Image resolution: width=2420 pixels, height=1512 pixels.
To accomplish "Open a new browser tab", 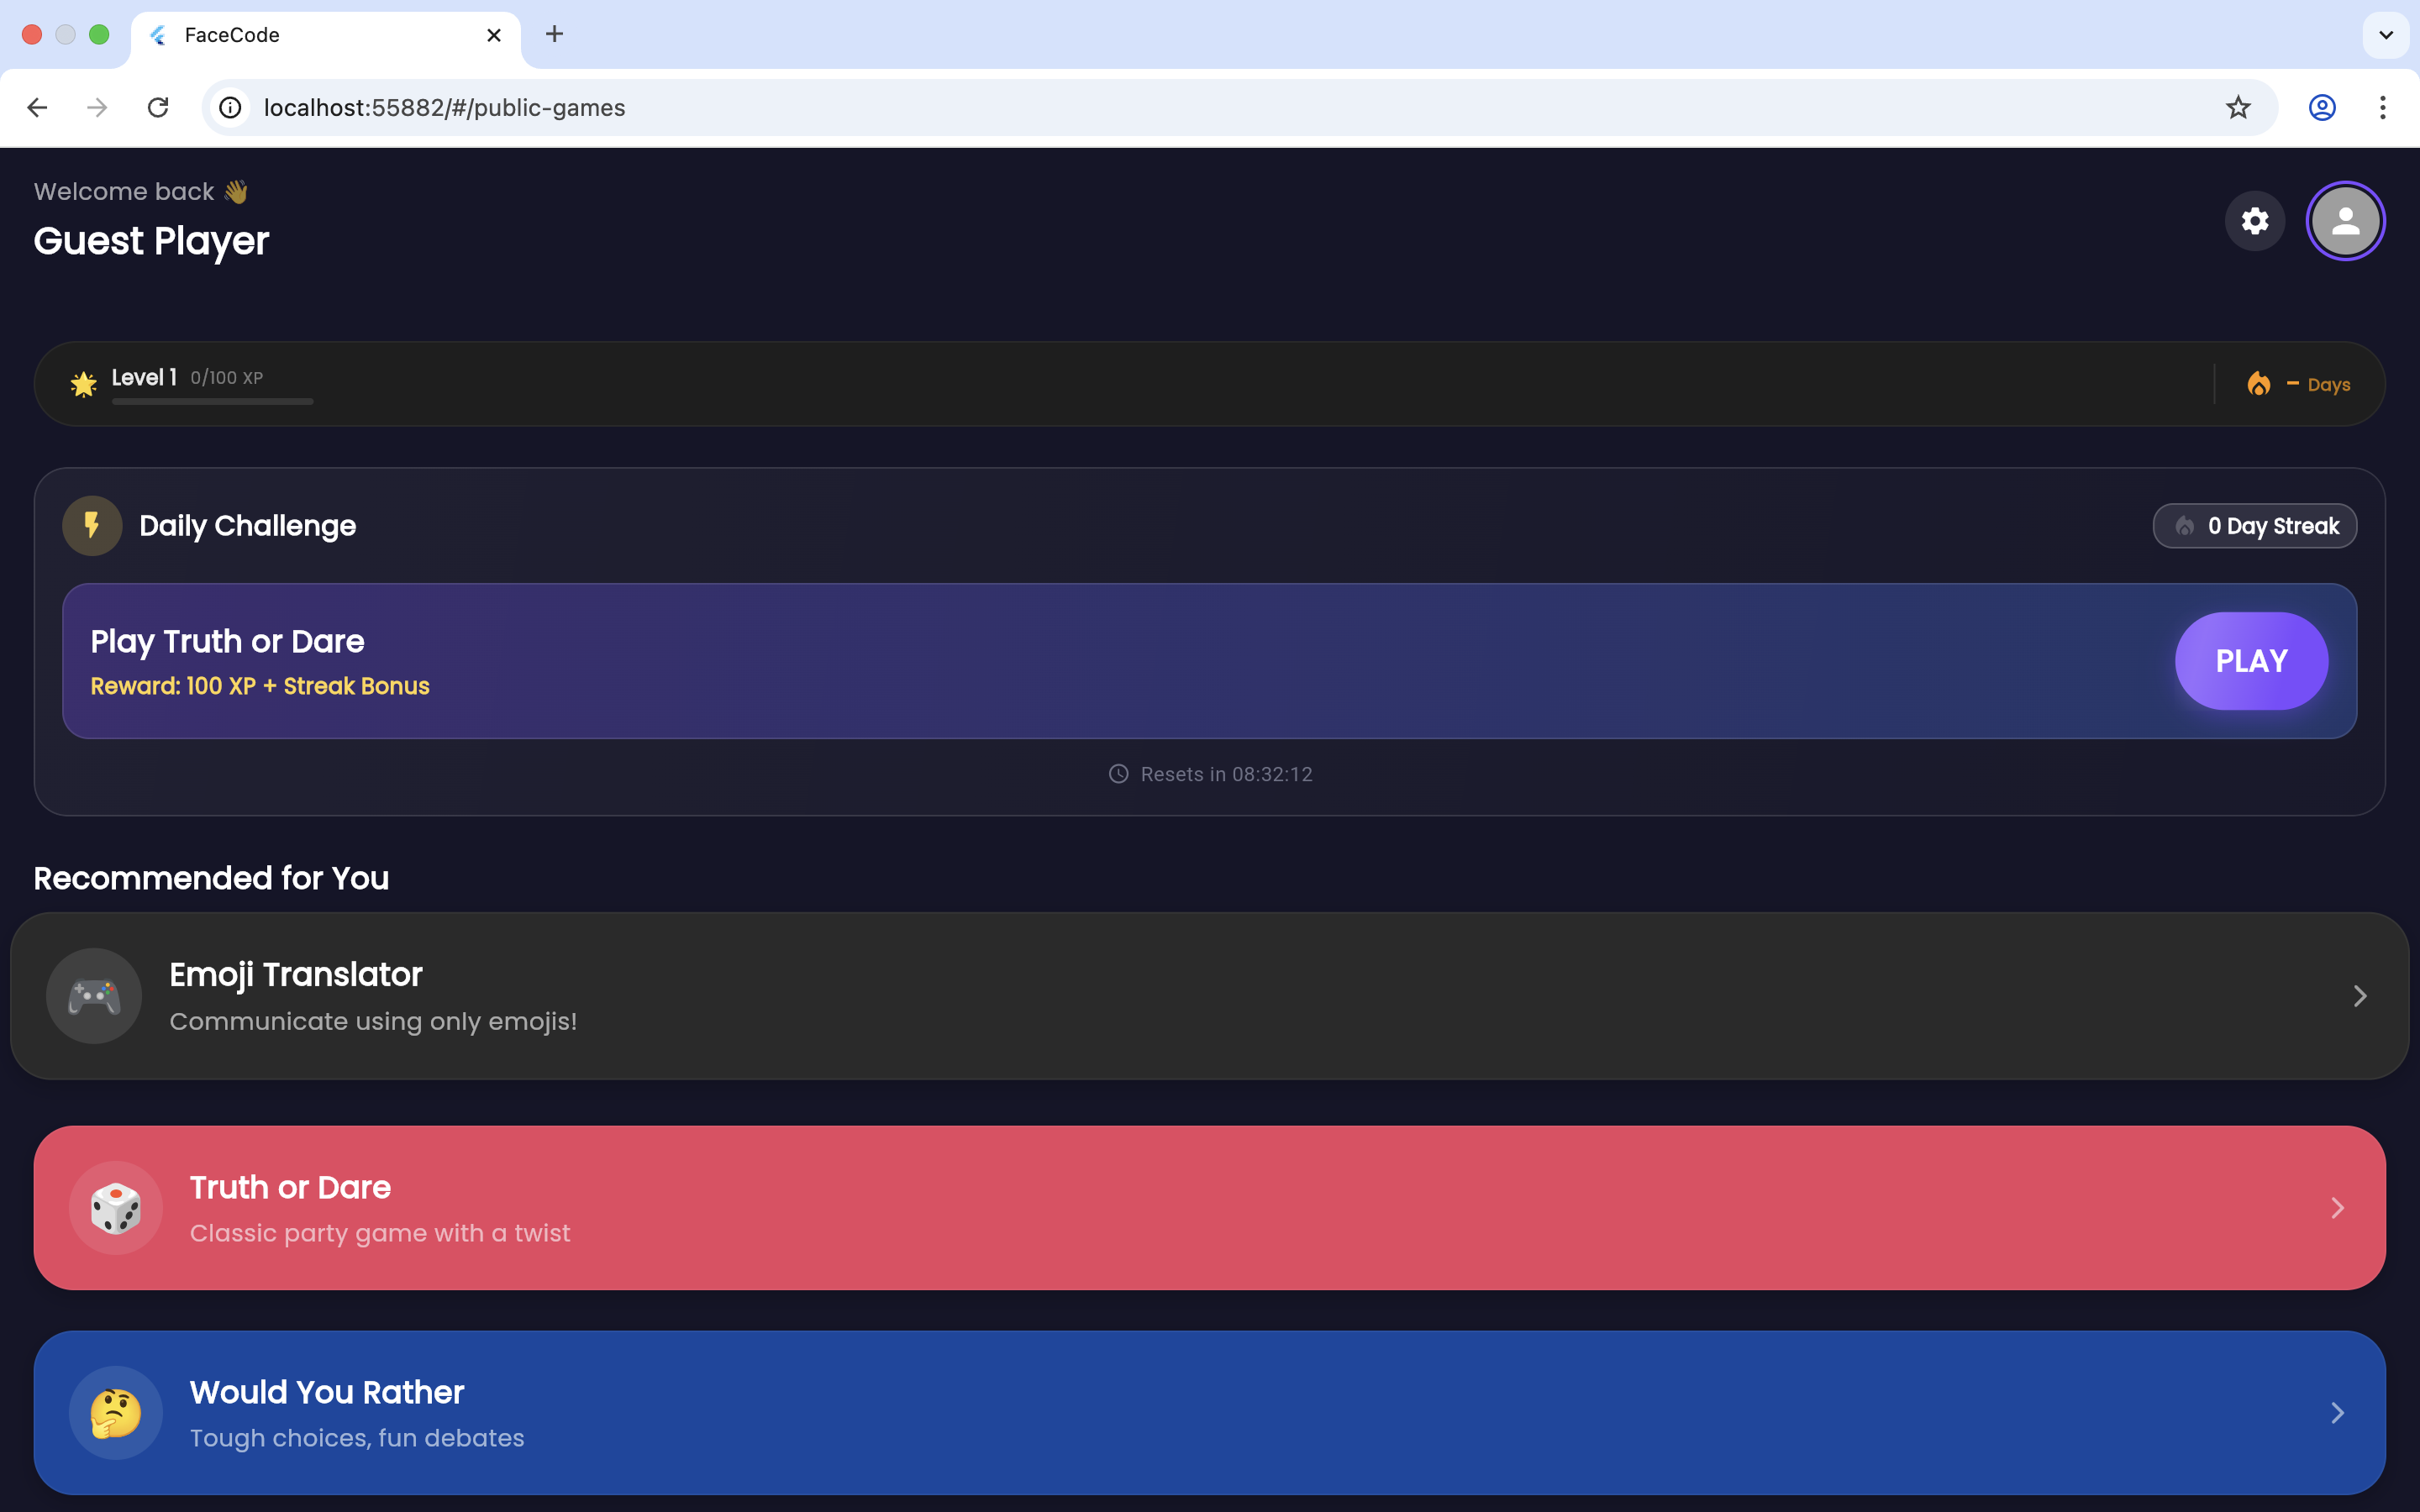I will click(554, 35).
